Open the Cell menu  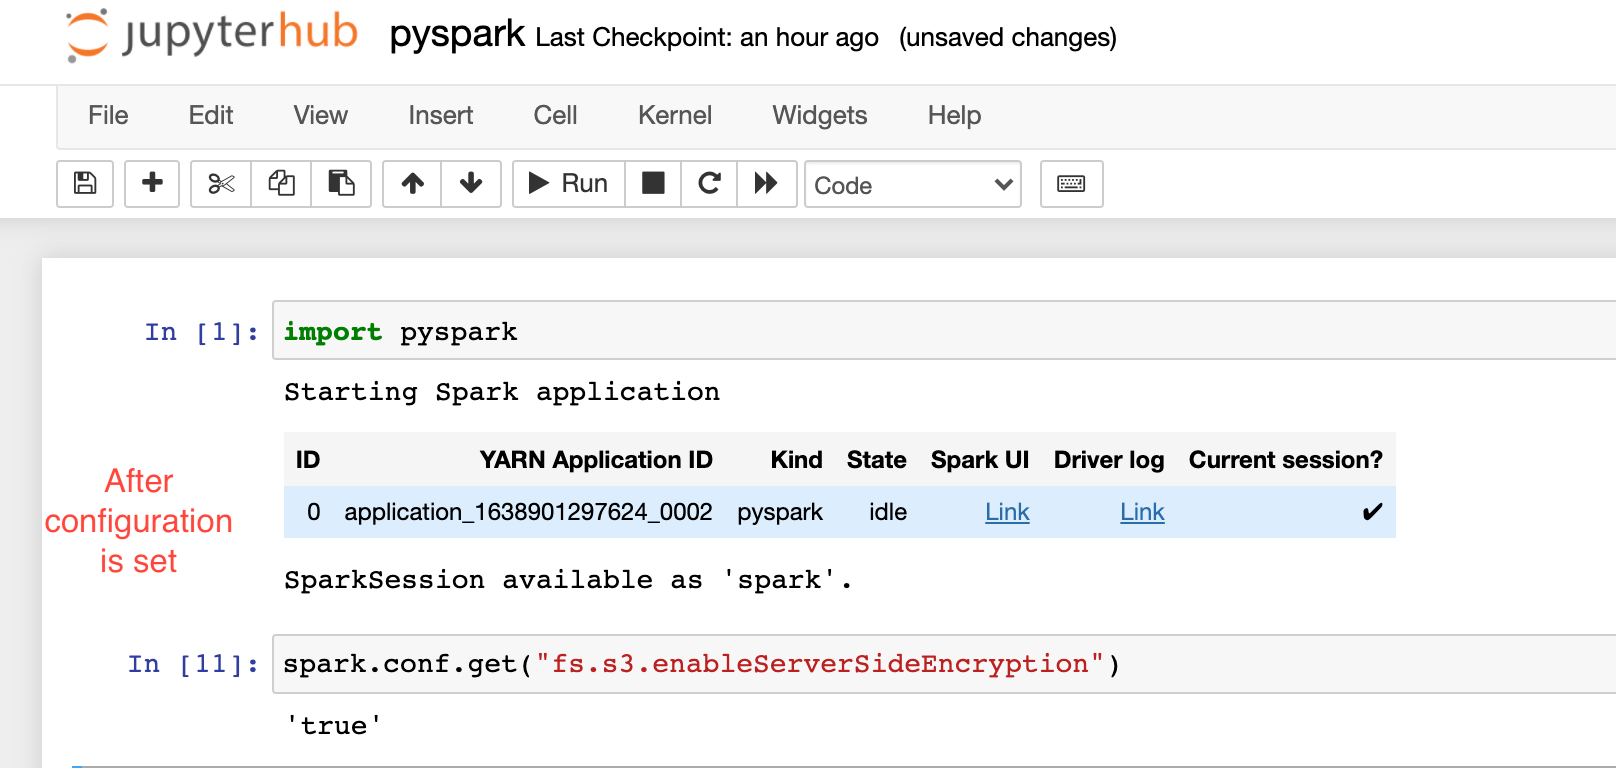(555, 116)
